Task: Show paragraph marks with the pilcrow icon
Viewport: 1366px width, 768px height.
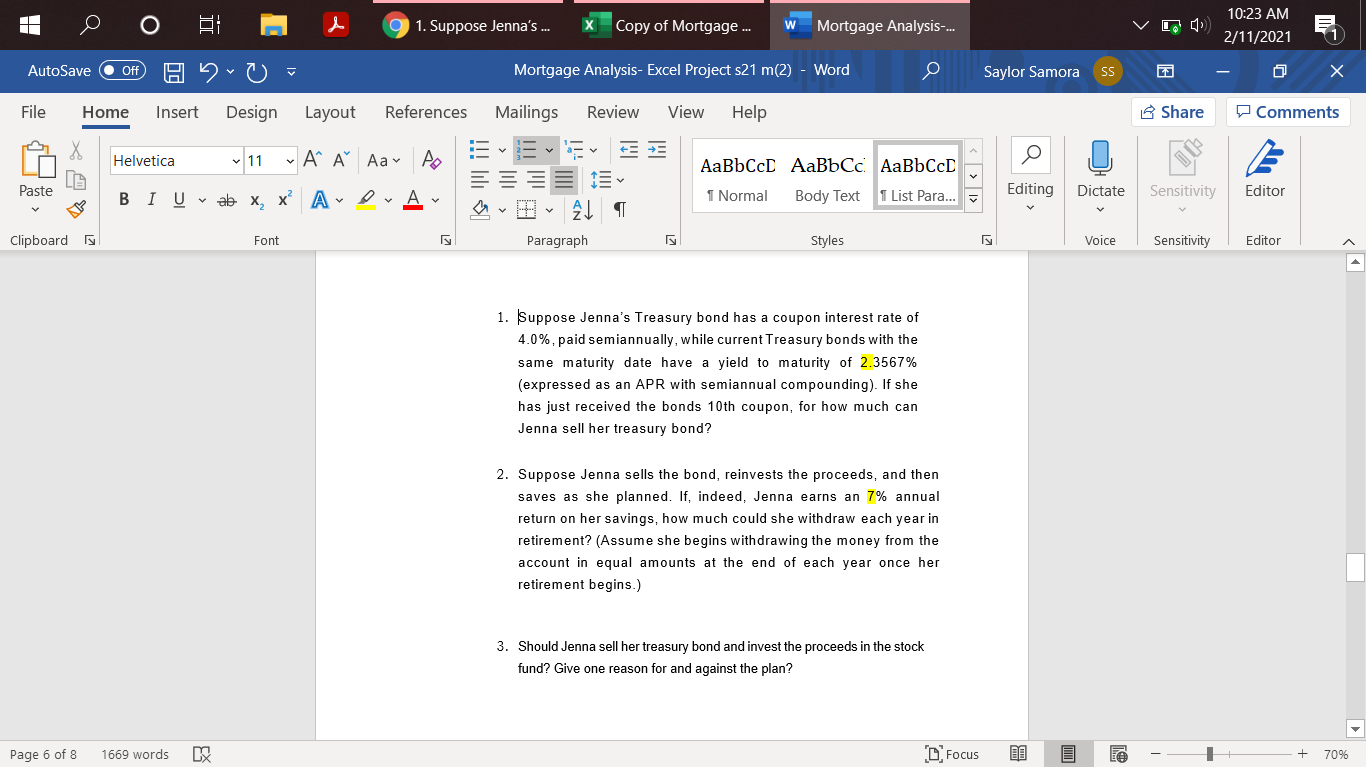Action: [x=619, y=210]
